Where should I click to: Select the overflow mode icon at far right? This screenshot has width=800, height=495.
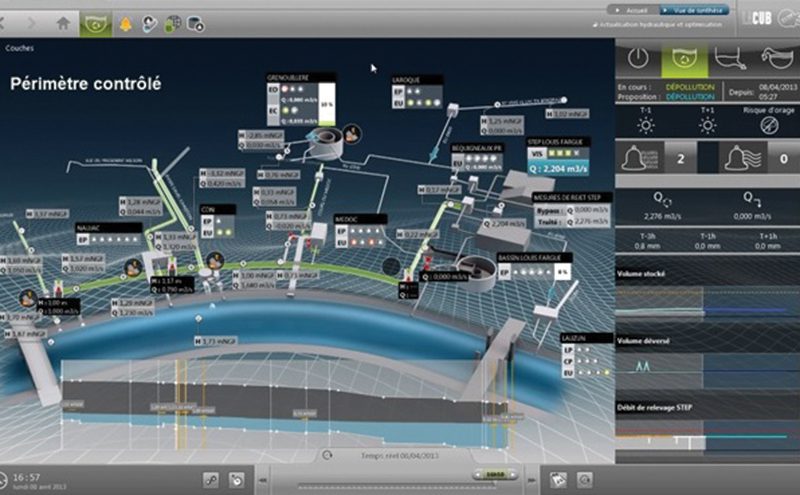[x=776, y=60]
